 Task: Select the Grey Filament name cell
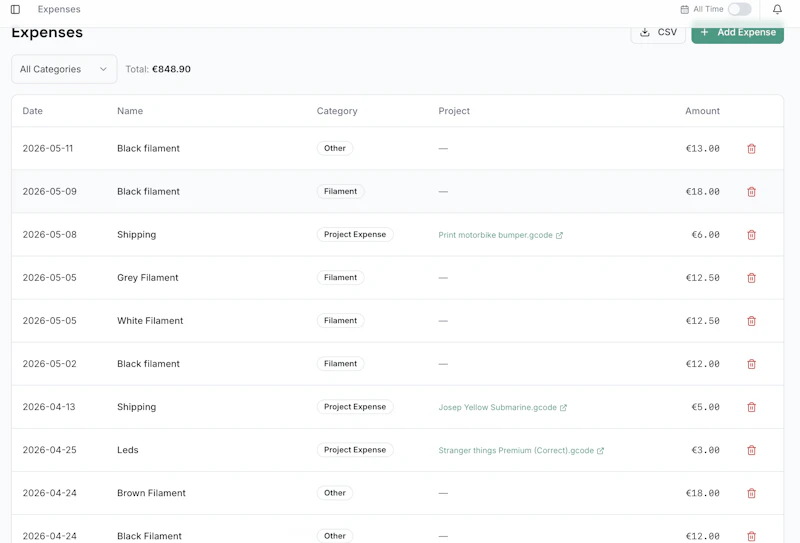(147, 278)
